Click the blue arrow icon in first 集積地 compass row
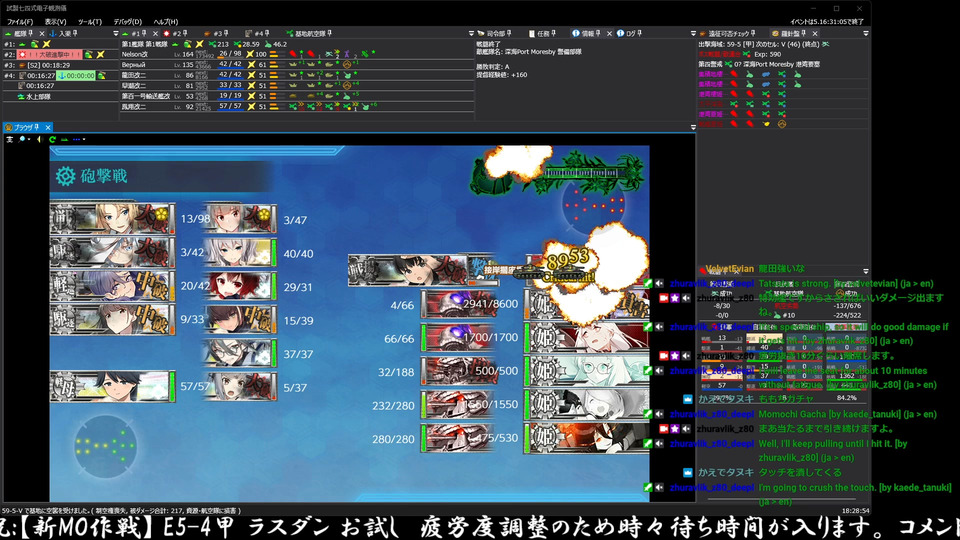This screenshot has height=540, width=960. click(766, 74)
